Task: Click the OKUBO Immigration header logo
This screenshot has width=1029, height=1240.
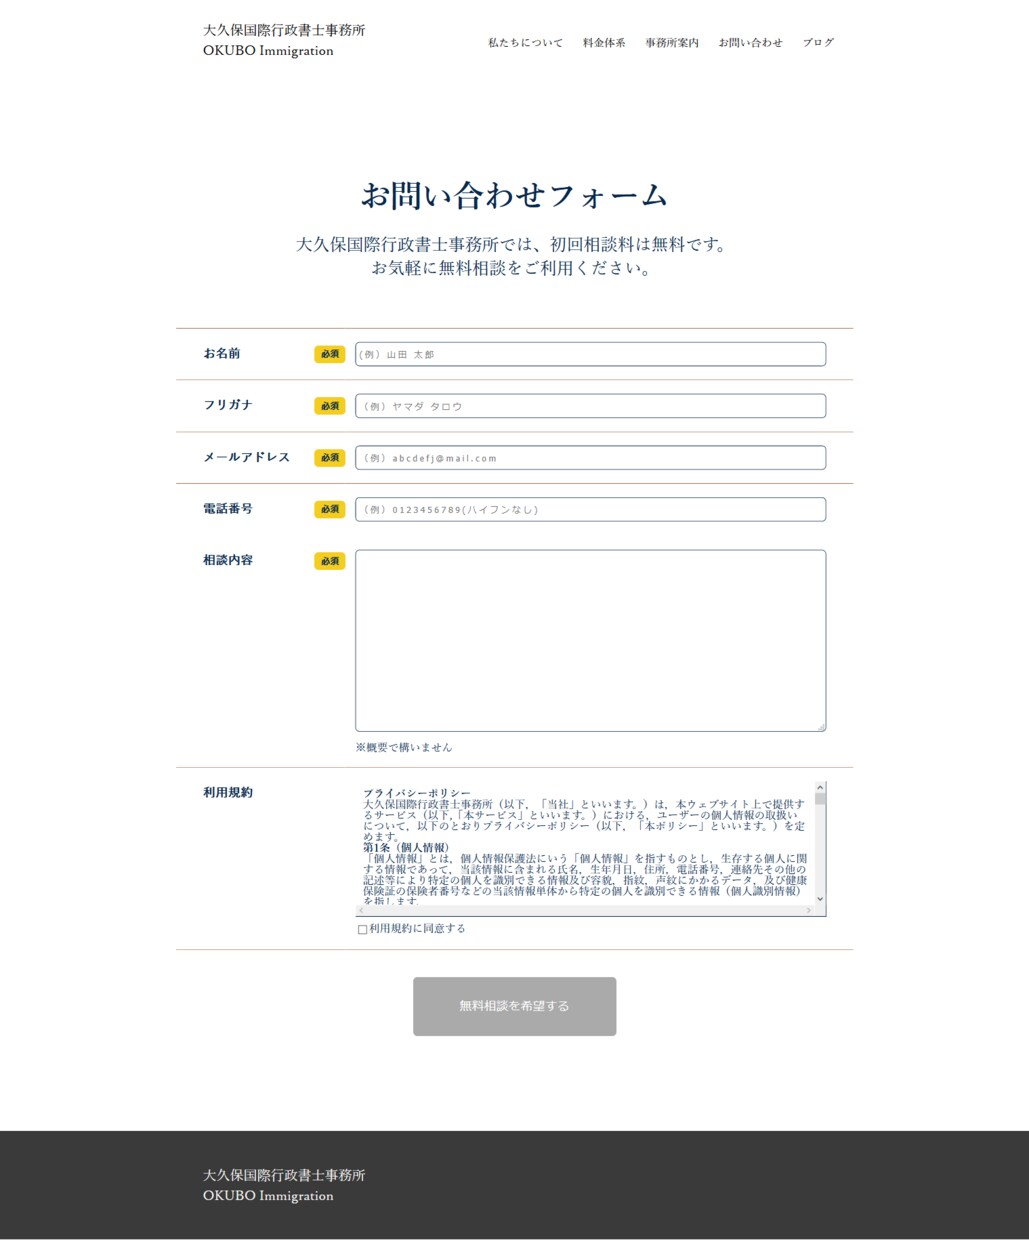Action: [x=284, y=40]
